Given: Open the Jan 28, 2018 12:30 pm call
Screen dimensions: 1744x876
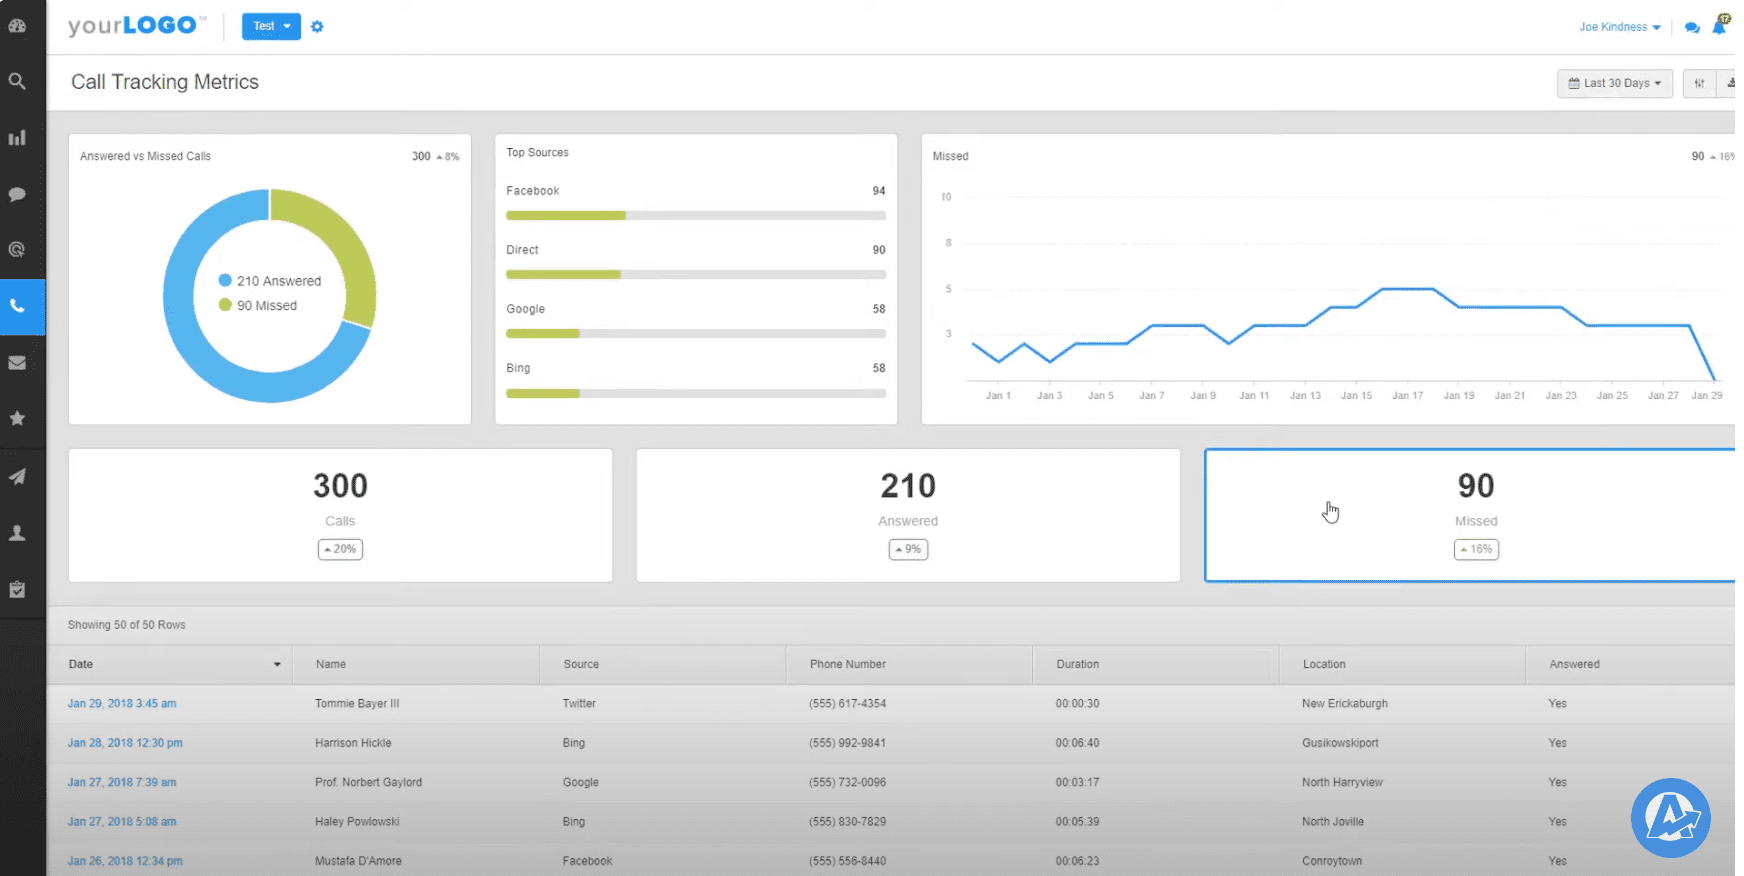Looking at the screenshot, I should pyautogui.click(x=125, y=743).
